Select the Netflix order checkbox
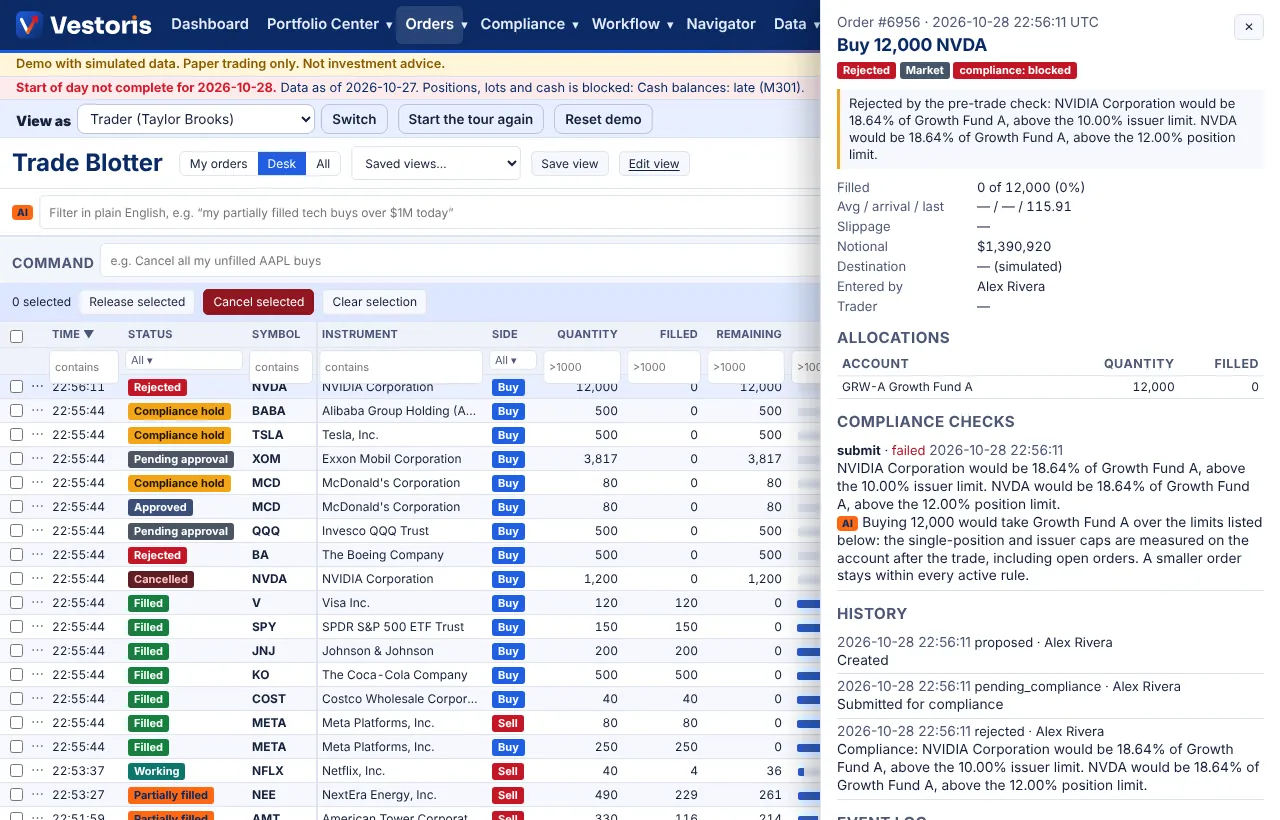 (x=16, y=771)
